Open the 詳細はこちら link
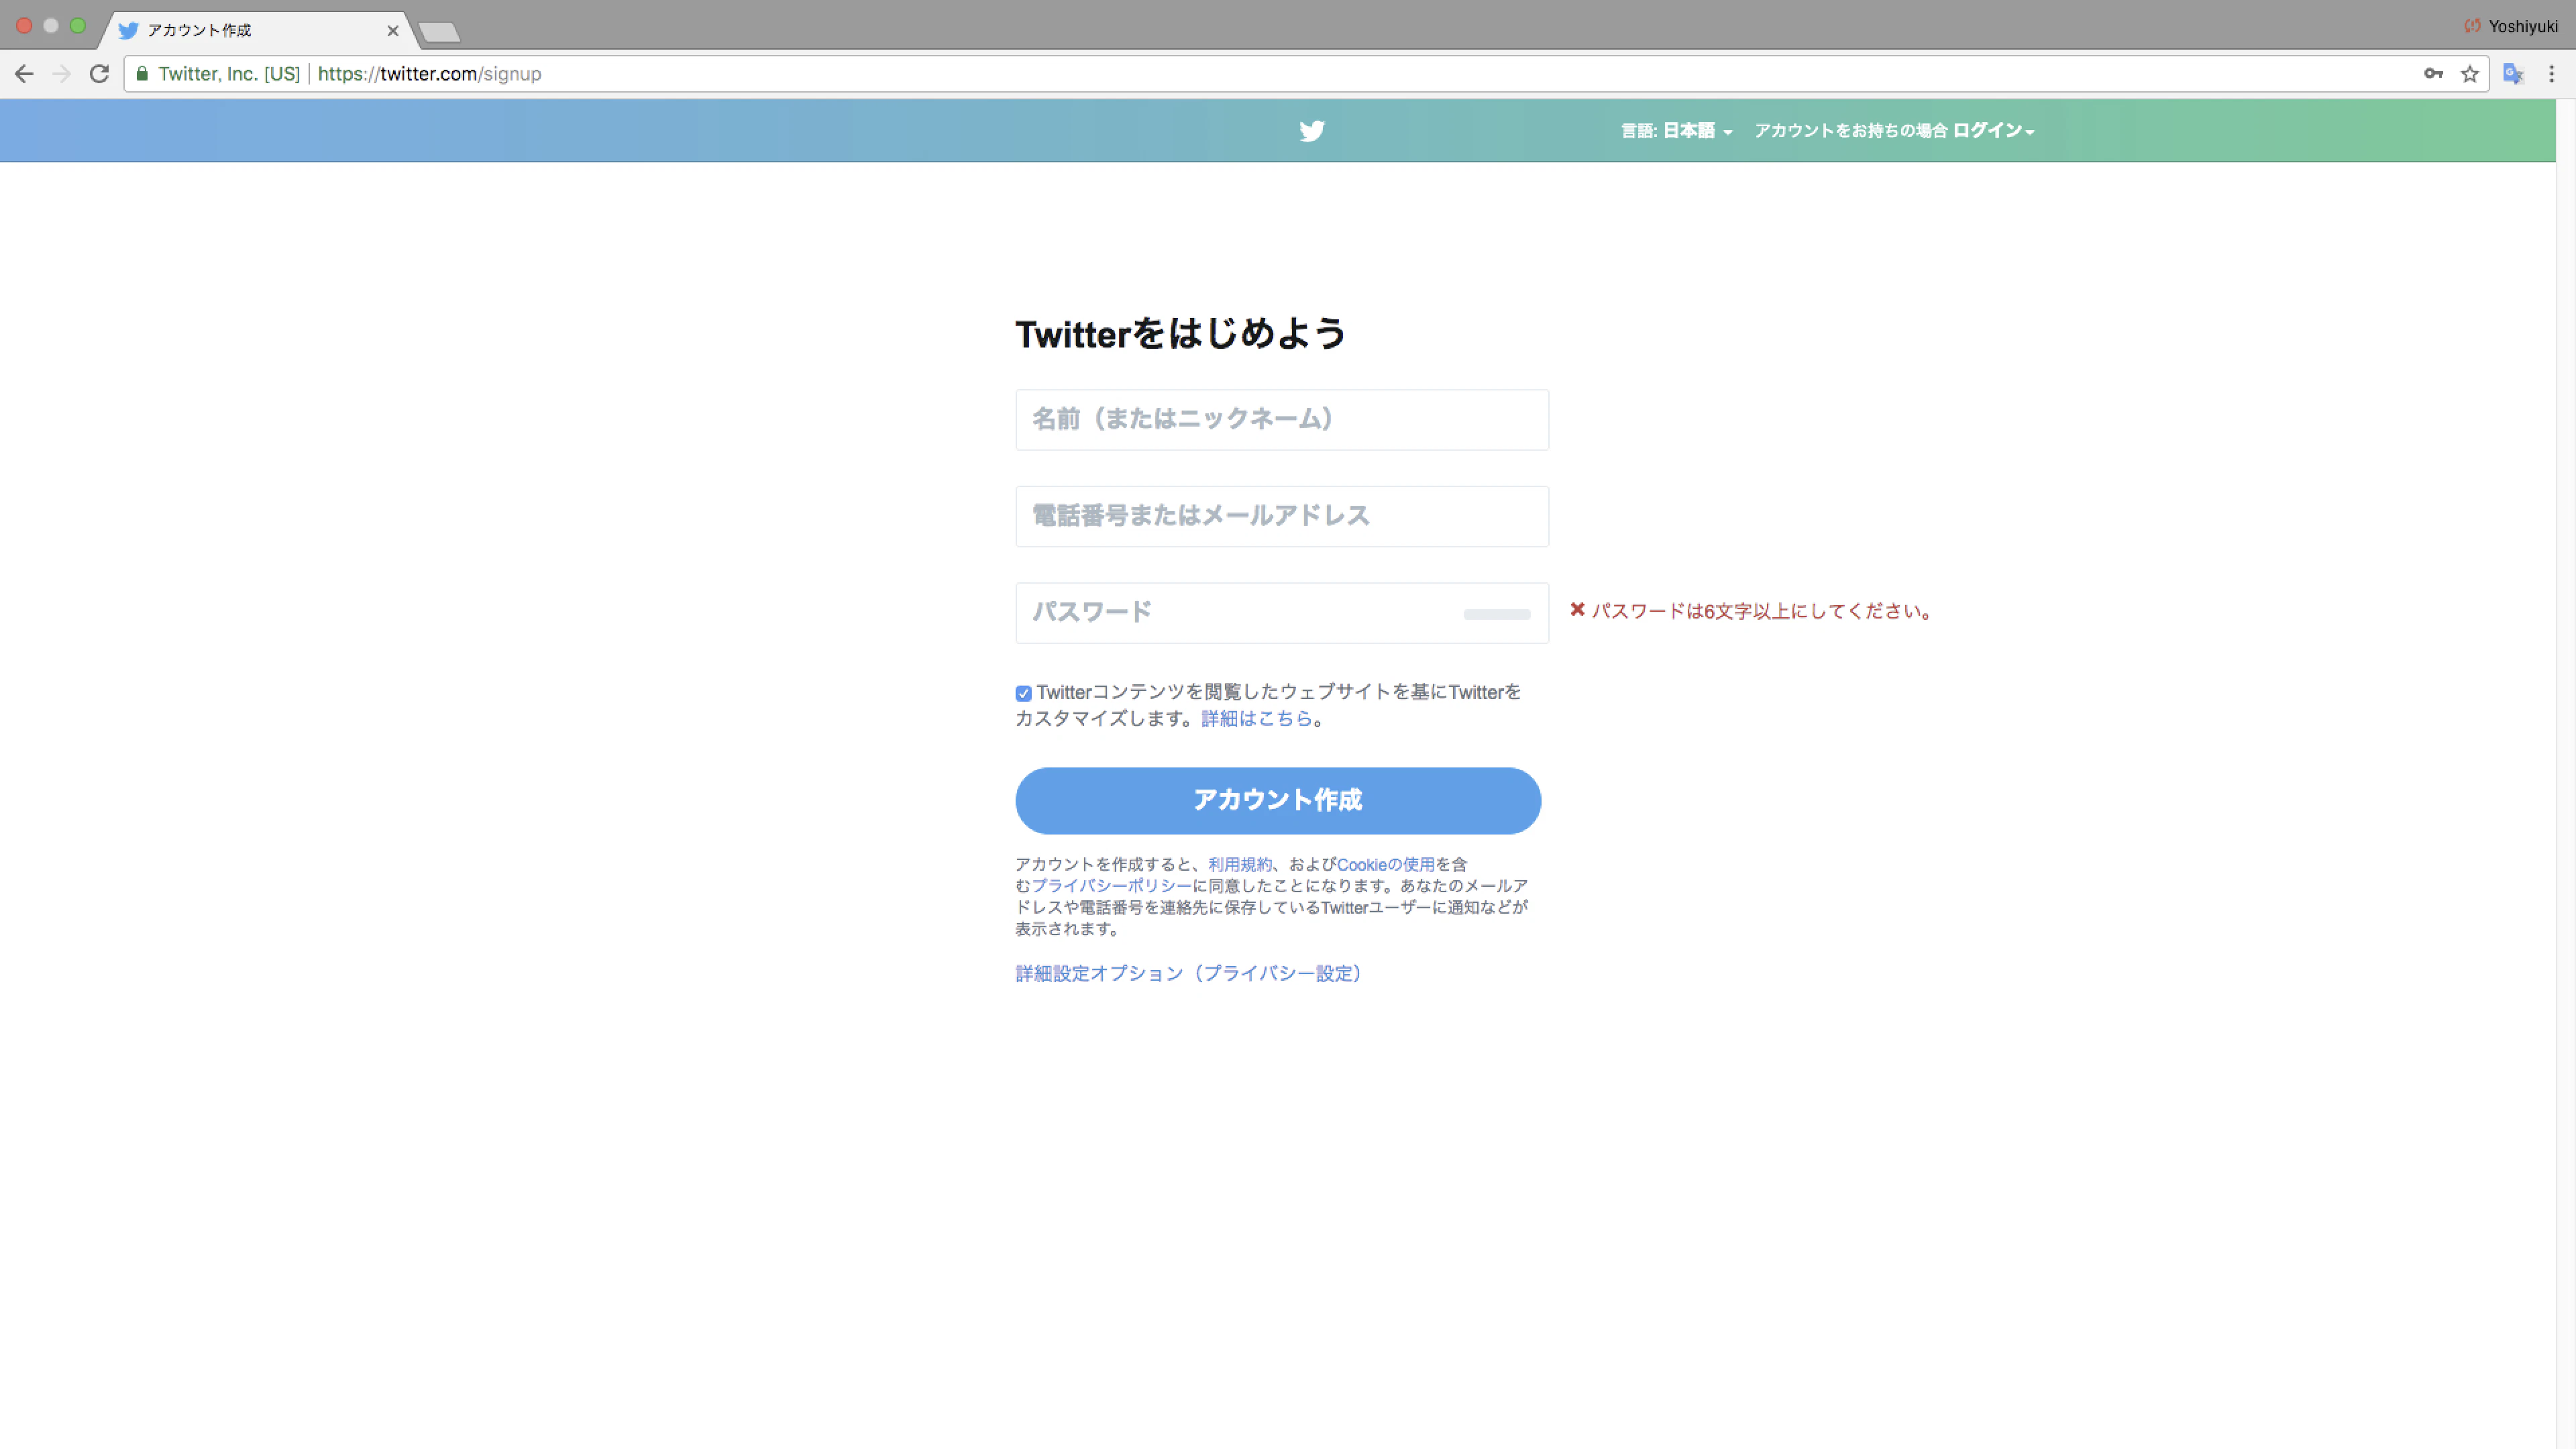Viewport: 2576px width, 1449px height. [x=1256, y=718]
